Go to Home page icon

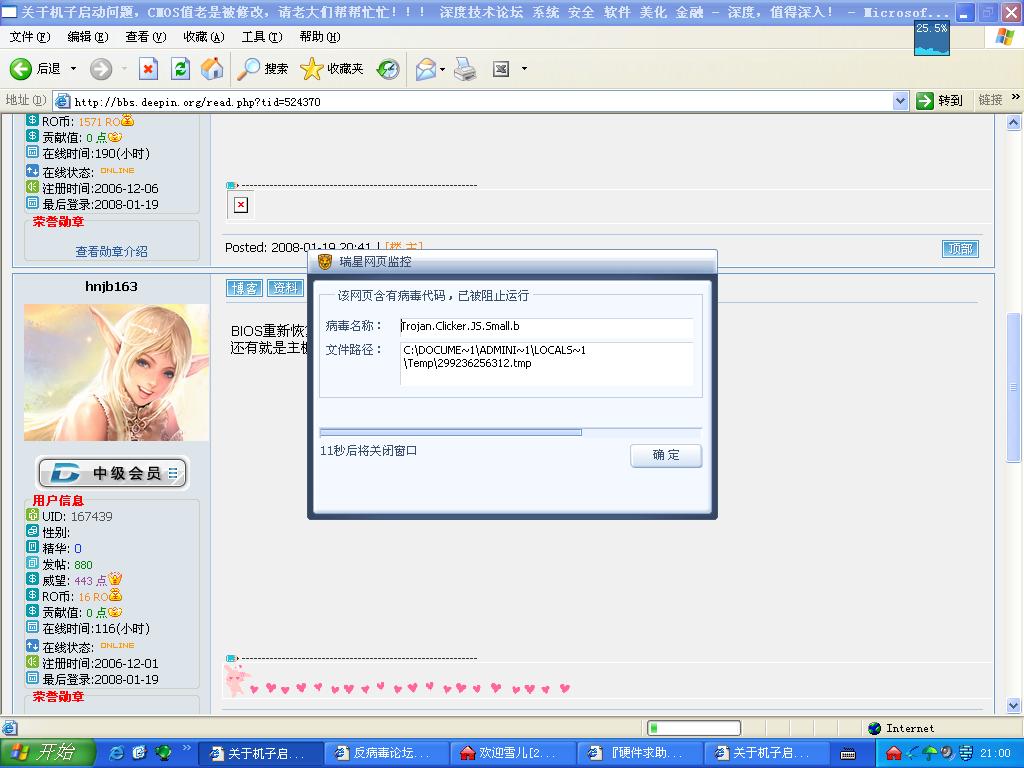212,69
